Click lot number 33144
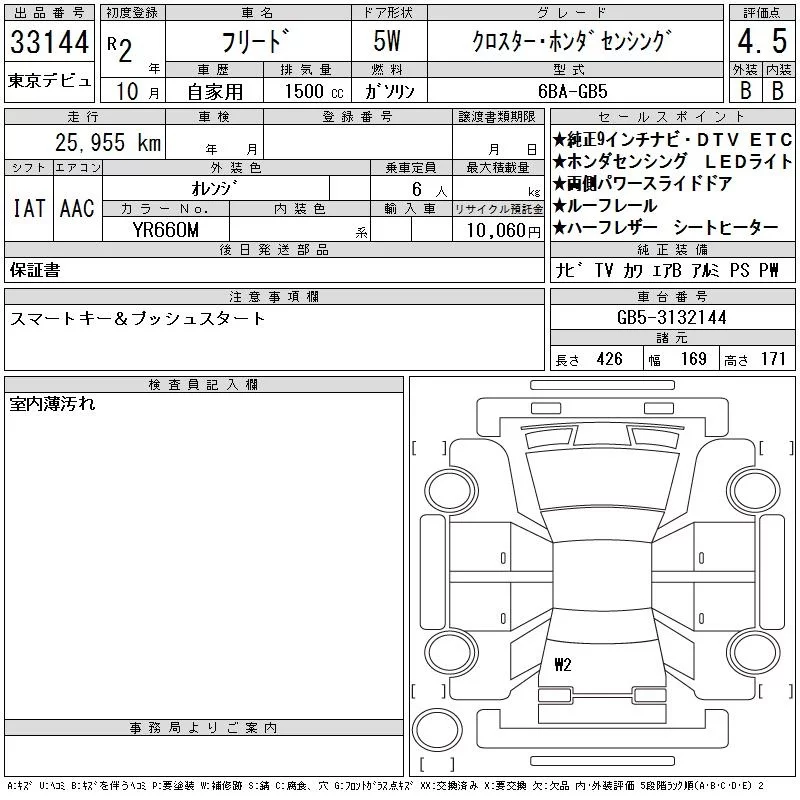Screen dimensions: 800x800 49,42
